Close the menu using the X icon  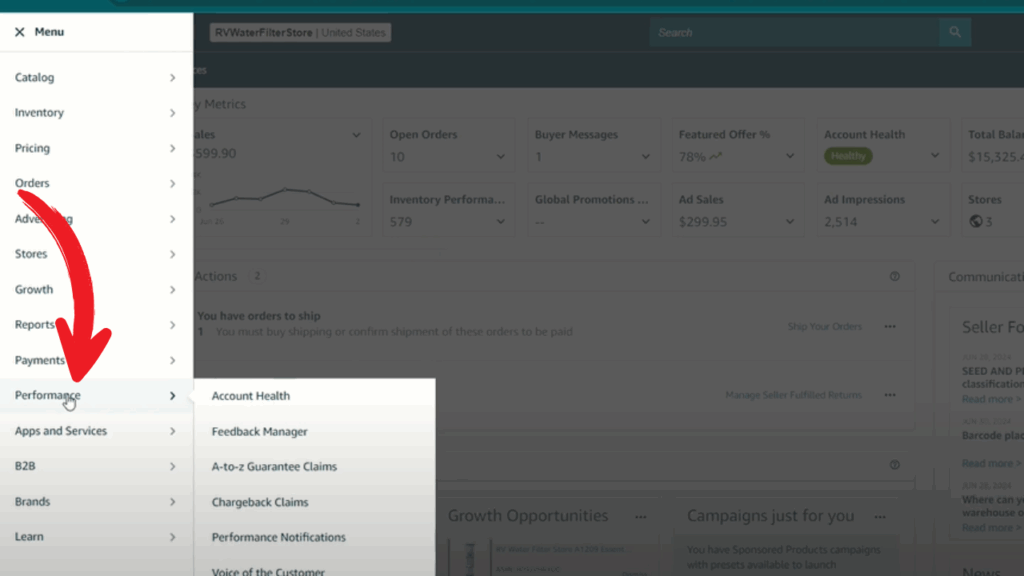click(x=20, y=32)
